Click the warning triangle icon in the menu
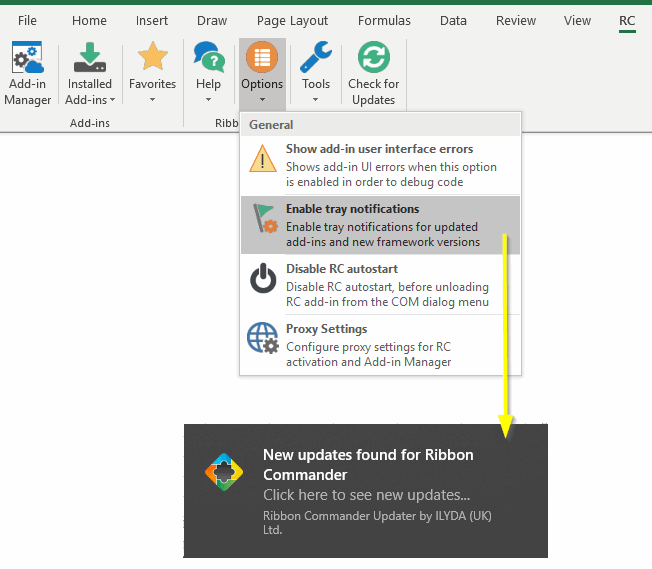Viewport: 652px width, 569px height. point(263,158)
